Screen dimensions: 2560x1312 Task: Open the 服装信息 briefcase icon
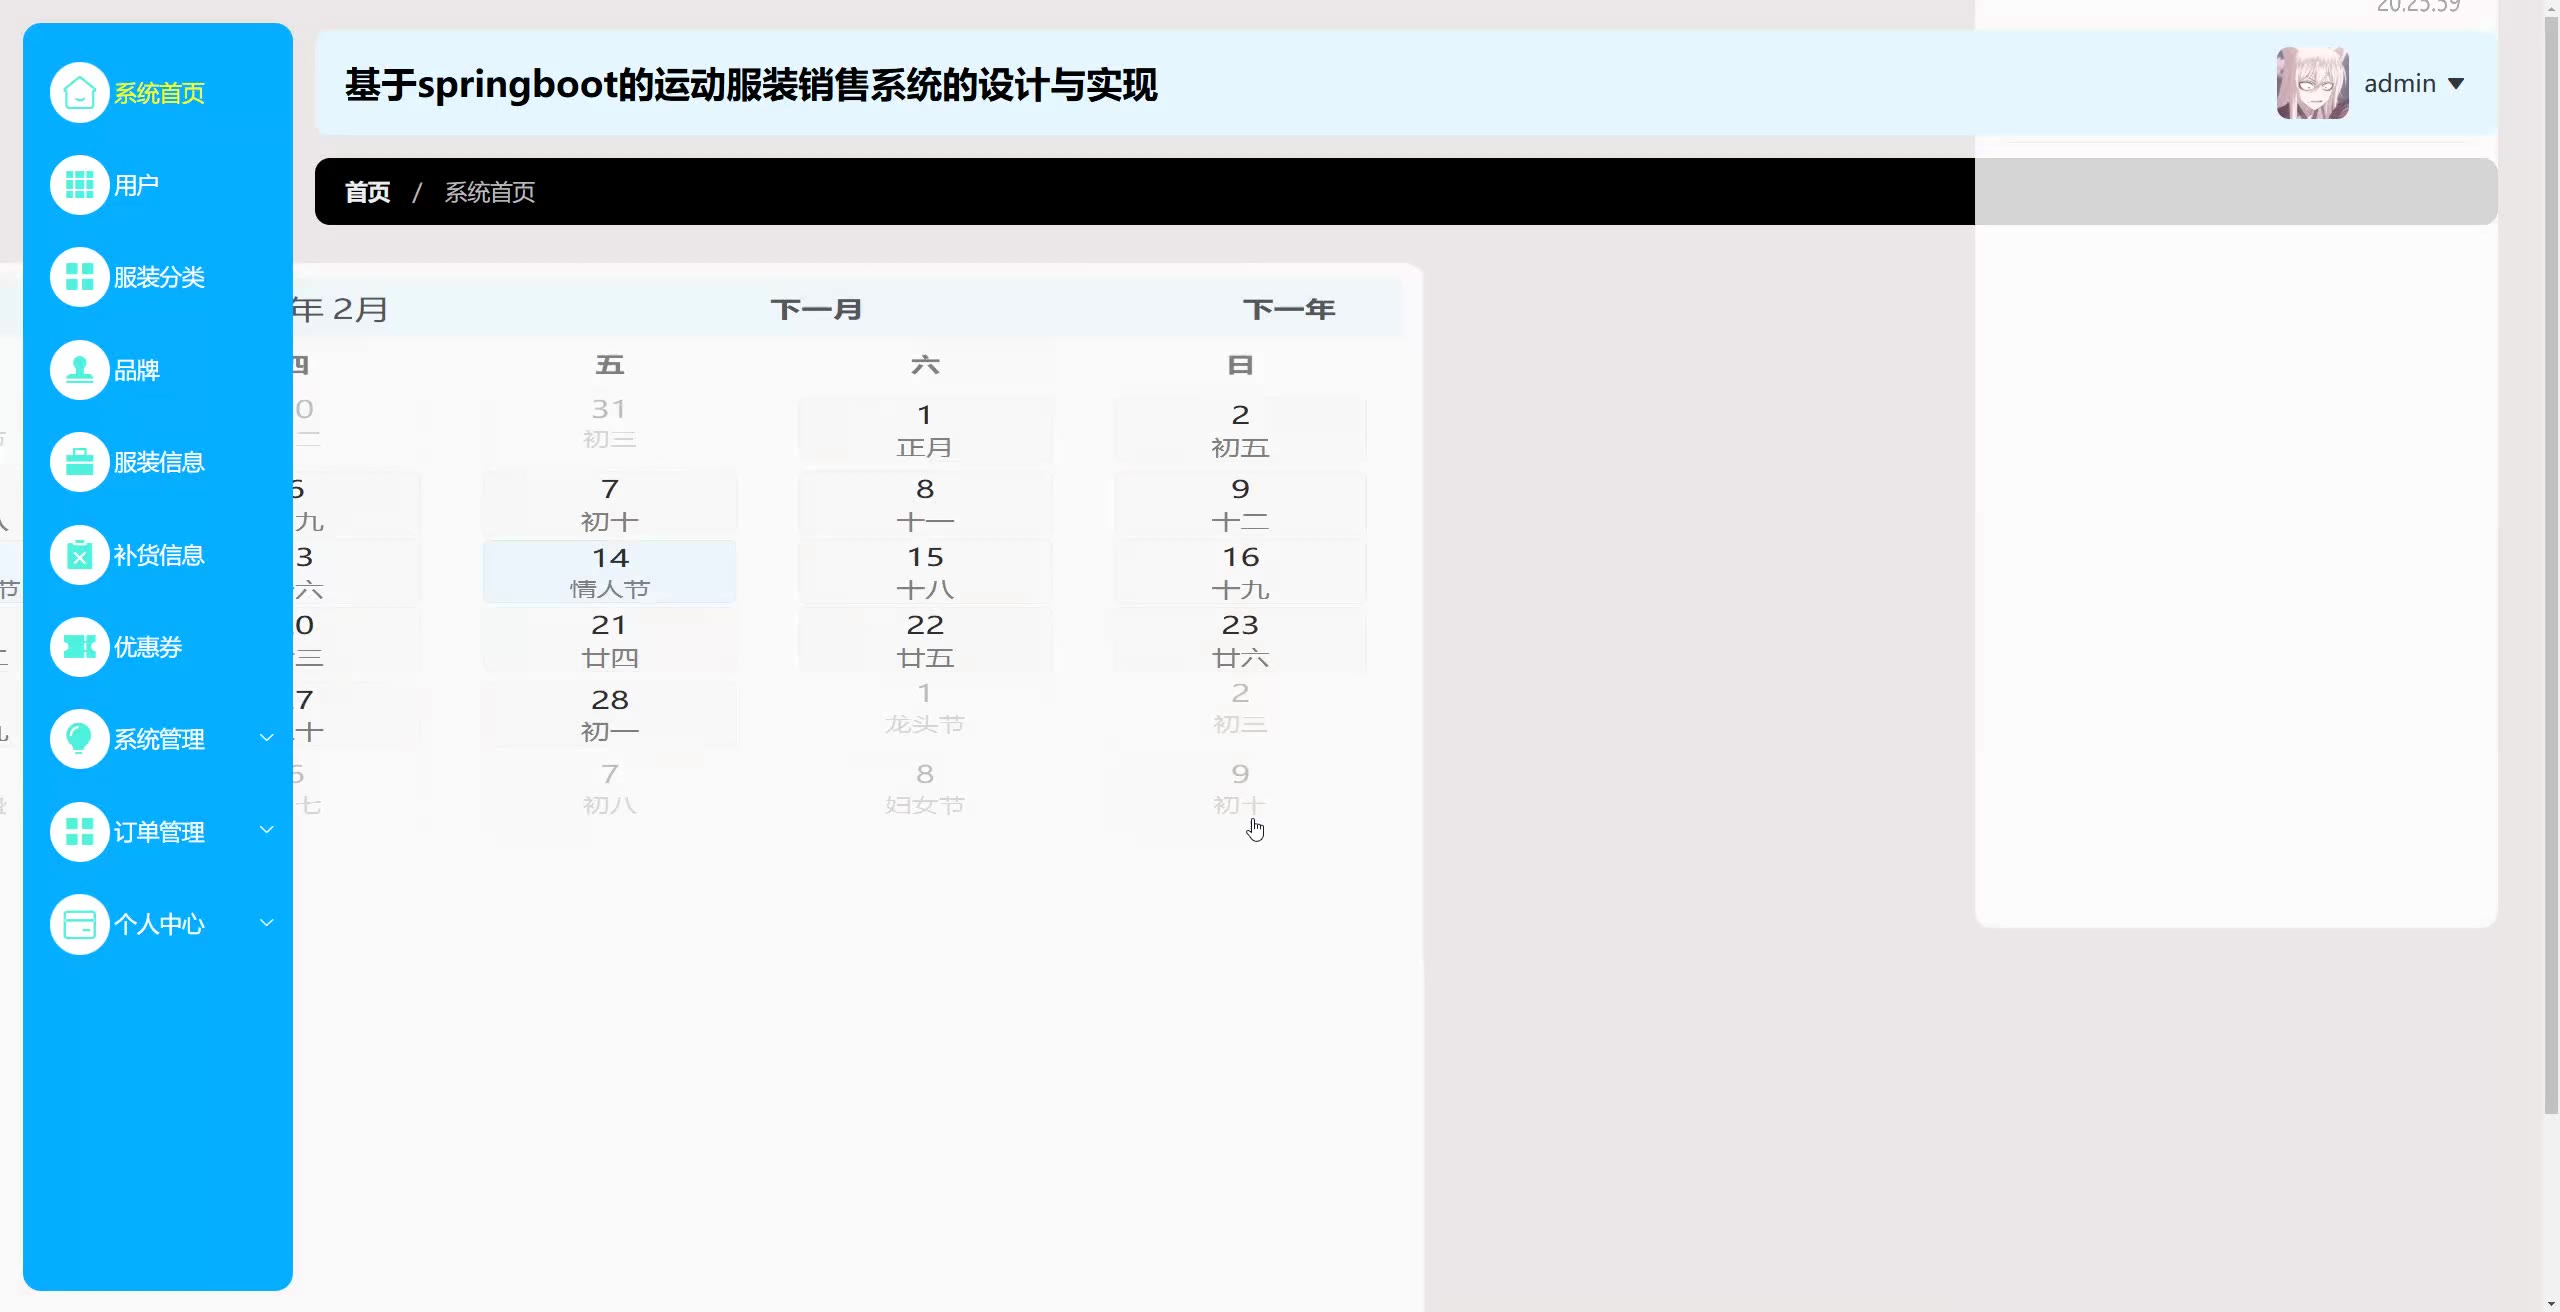[x=79, y=462]
